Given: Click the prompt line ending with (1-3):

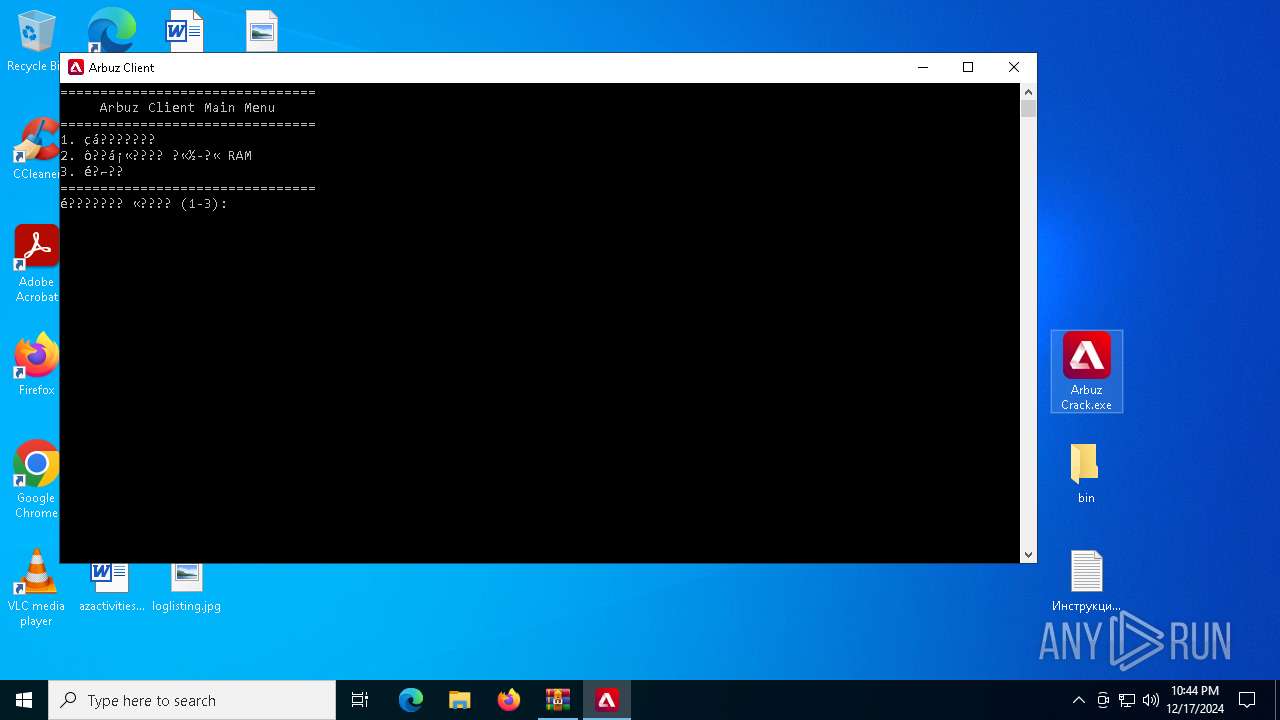Looking at the screenshot, I should [x=144, y=204].
